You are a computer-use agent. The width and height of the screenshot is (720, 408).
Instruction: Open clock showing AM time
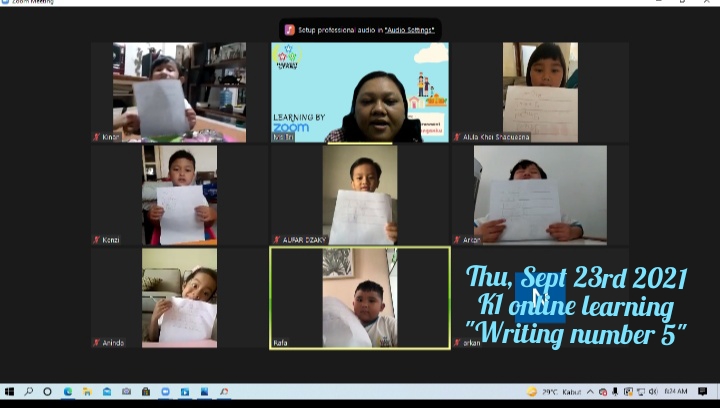pos(676,391)
